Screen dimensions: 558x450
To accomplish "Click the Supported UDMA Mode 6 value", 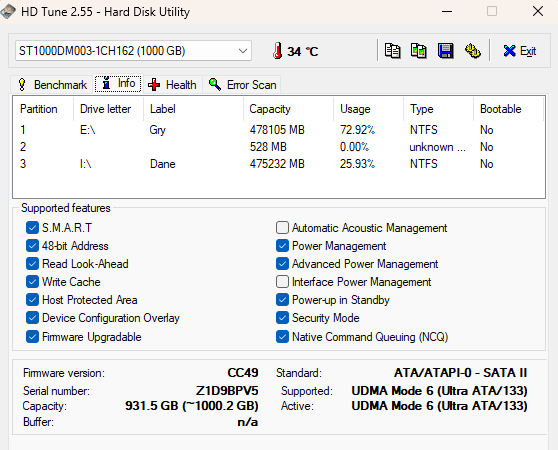I will point(439,391).
